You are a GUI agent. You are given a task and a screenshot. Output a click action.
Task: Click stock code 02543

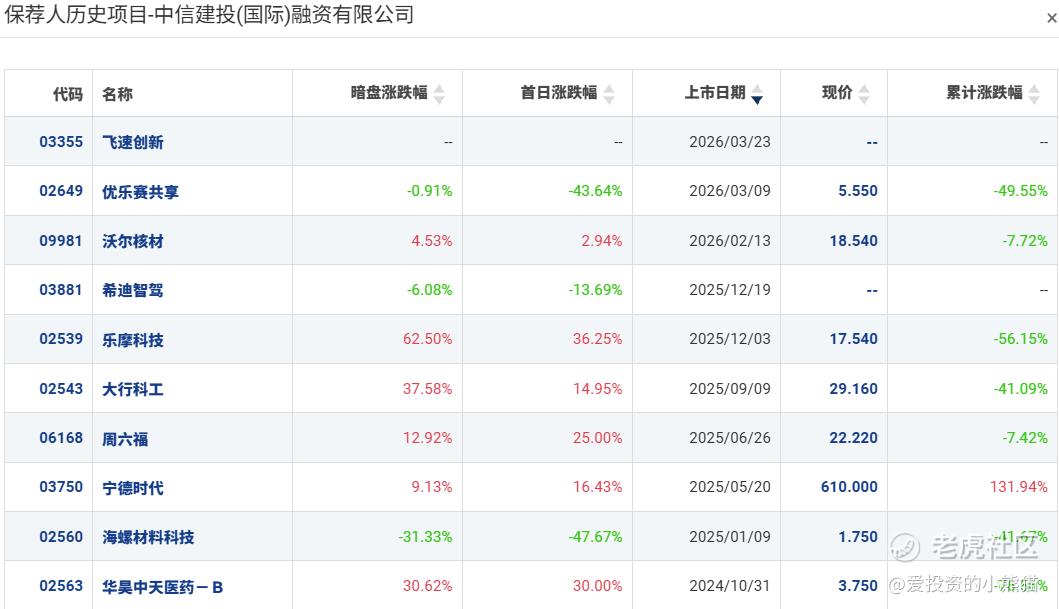point(61,389)
